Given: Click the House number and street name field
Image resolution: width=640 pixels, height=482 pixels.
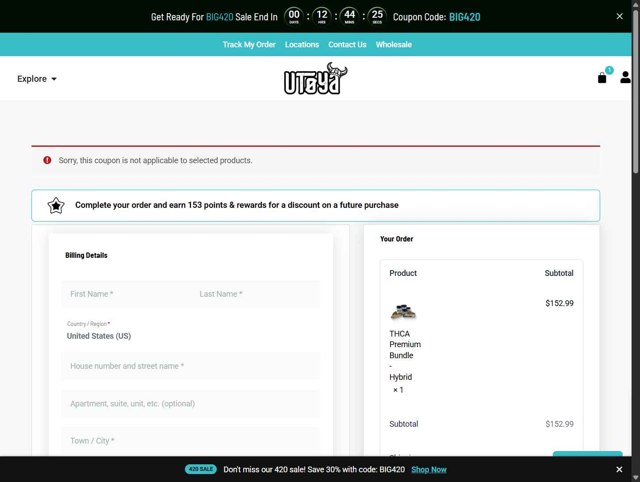Looking at the screenshot, I should (x=191, y=366).
